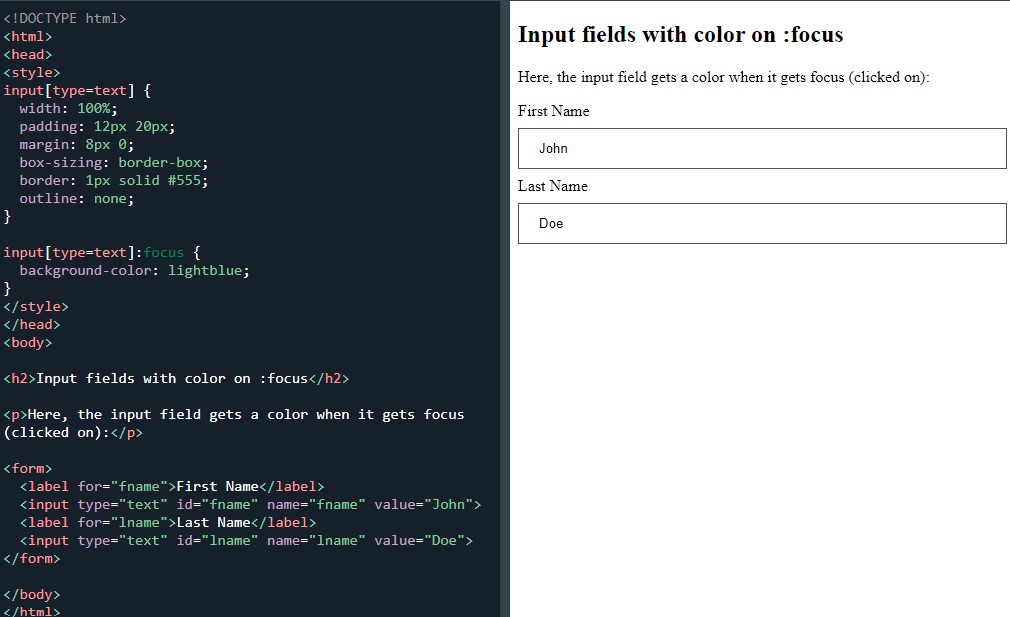Click the closing body tag near the bottom
The width and height of the screenshot is (1010, 617).
click(x=33, y=594)
